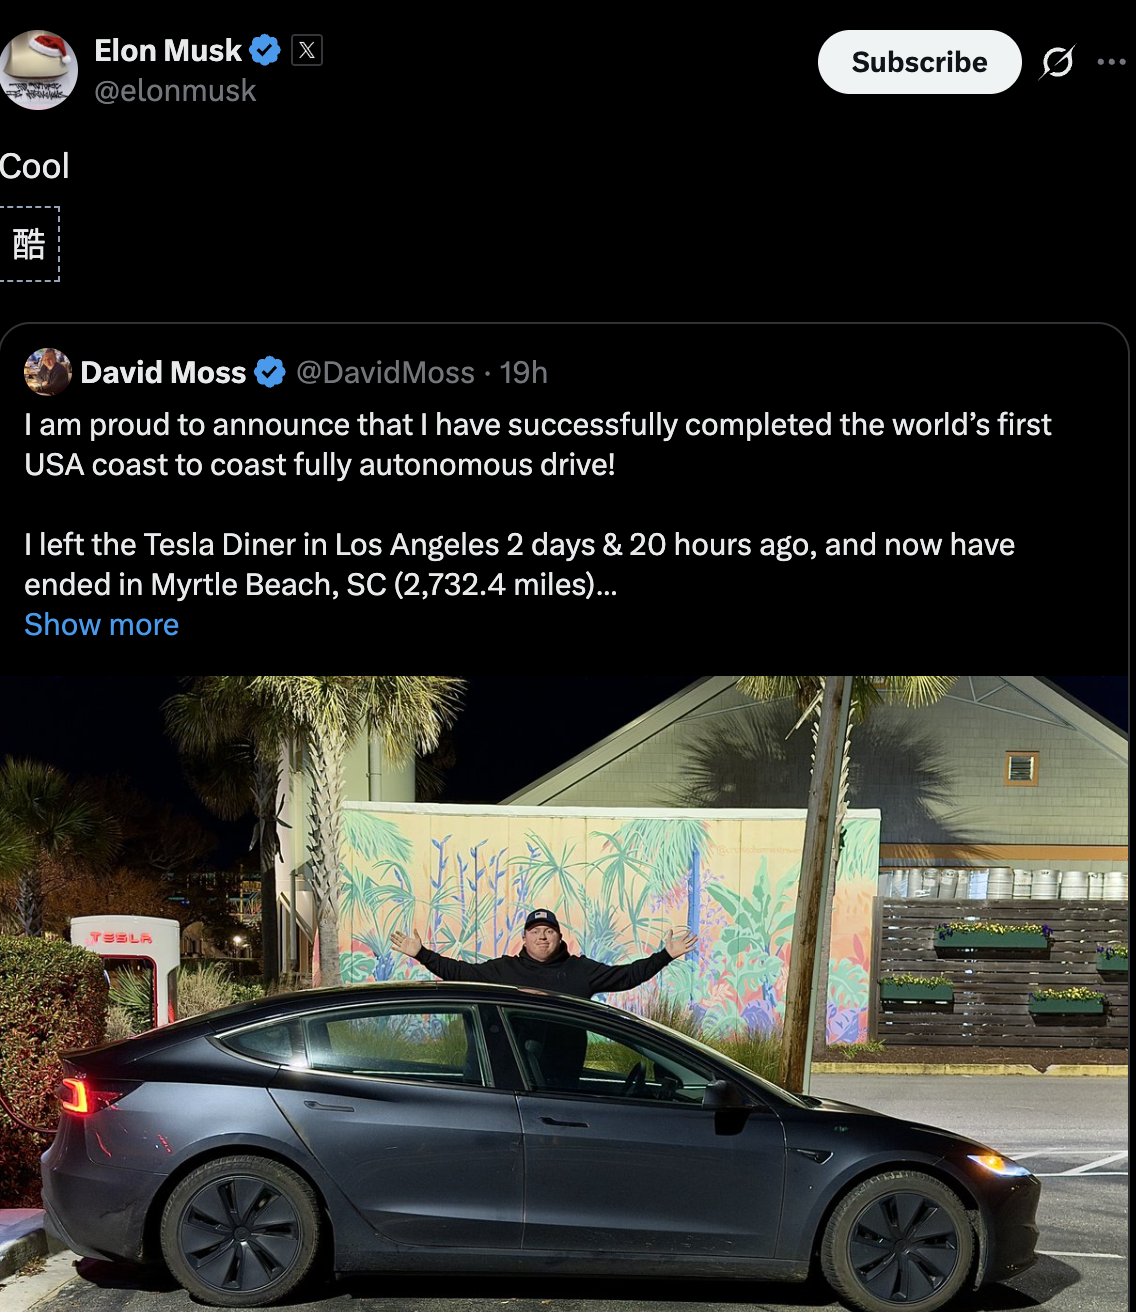1136x1312 pixels.
Task: Click the quoted paragraph about autonomous drive announcement
Action: click(x=537, y=444)
